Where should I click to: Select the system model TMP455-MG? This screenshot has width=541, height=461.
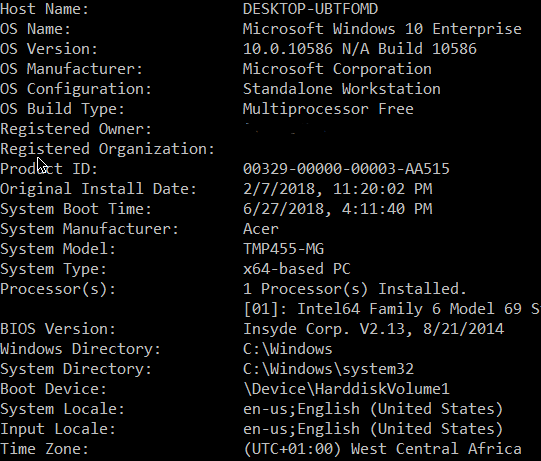click(x=283, y=249)
